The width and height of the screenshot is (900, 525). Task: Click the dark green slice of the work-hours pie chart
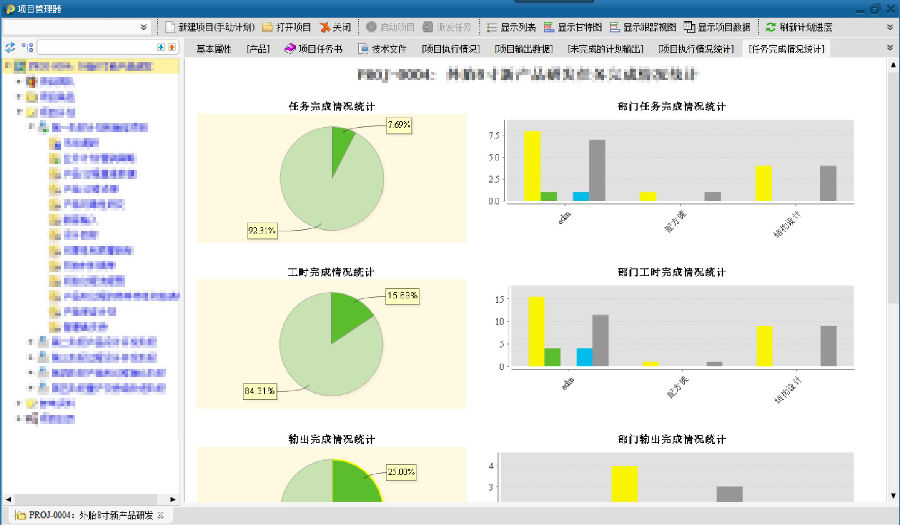[348, 317]
